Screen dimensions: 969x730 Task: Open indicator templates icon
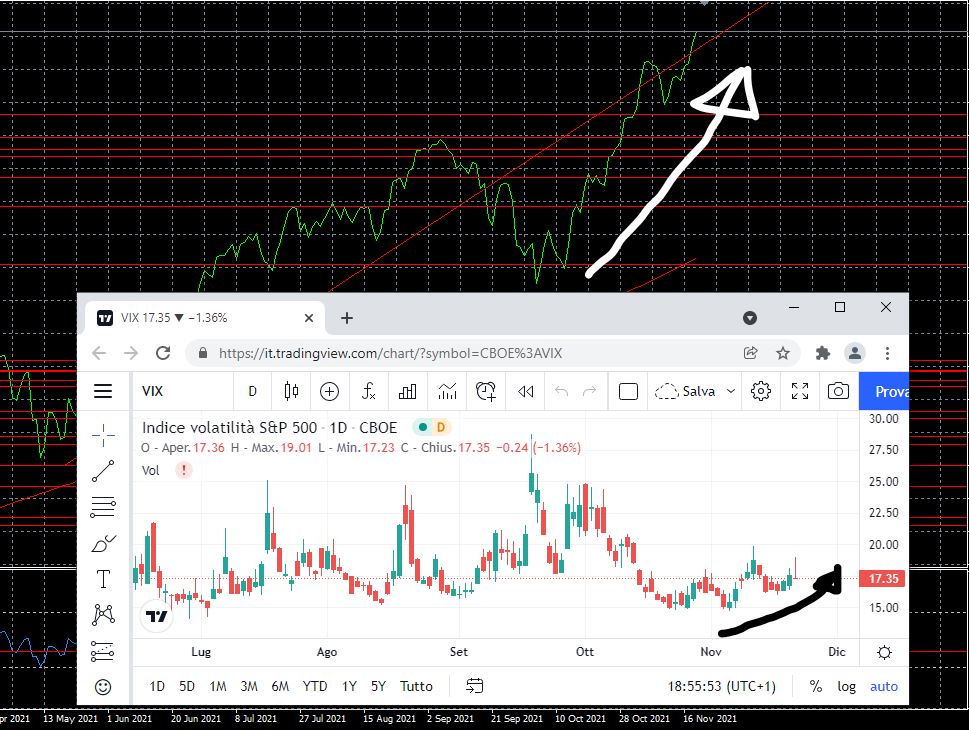pyautogui.click(x=447, y=391)
